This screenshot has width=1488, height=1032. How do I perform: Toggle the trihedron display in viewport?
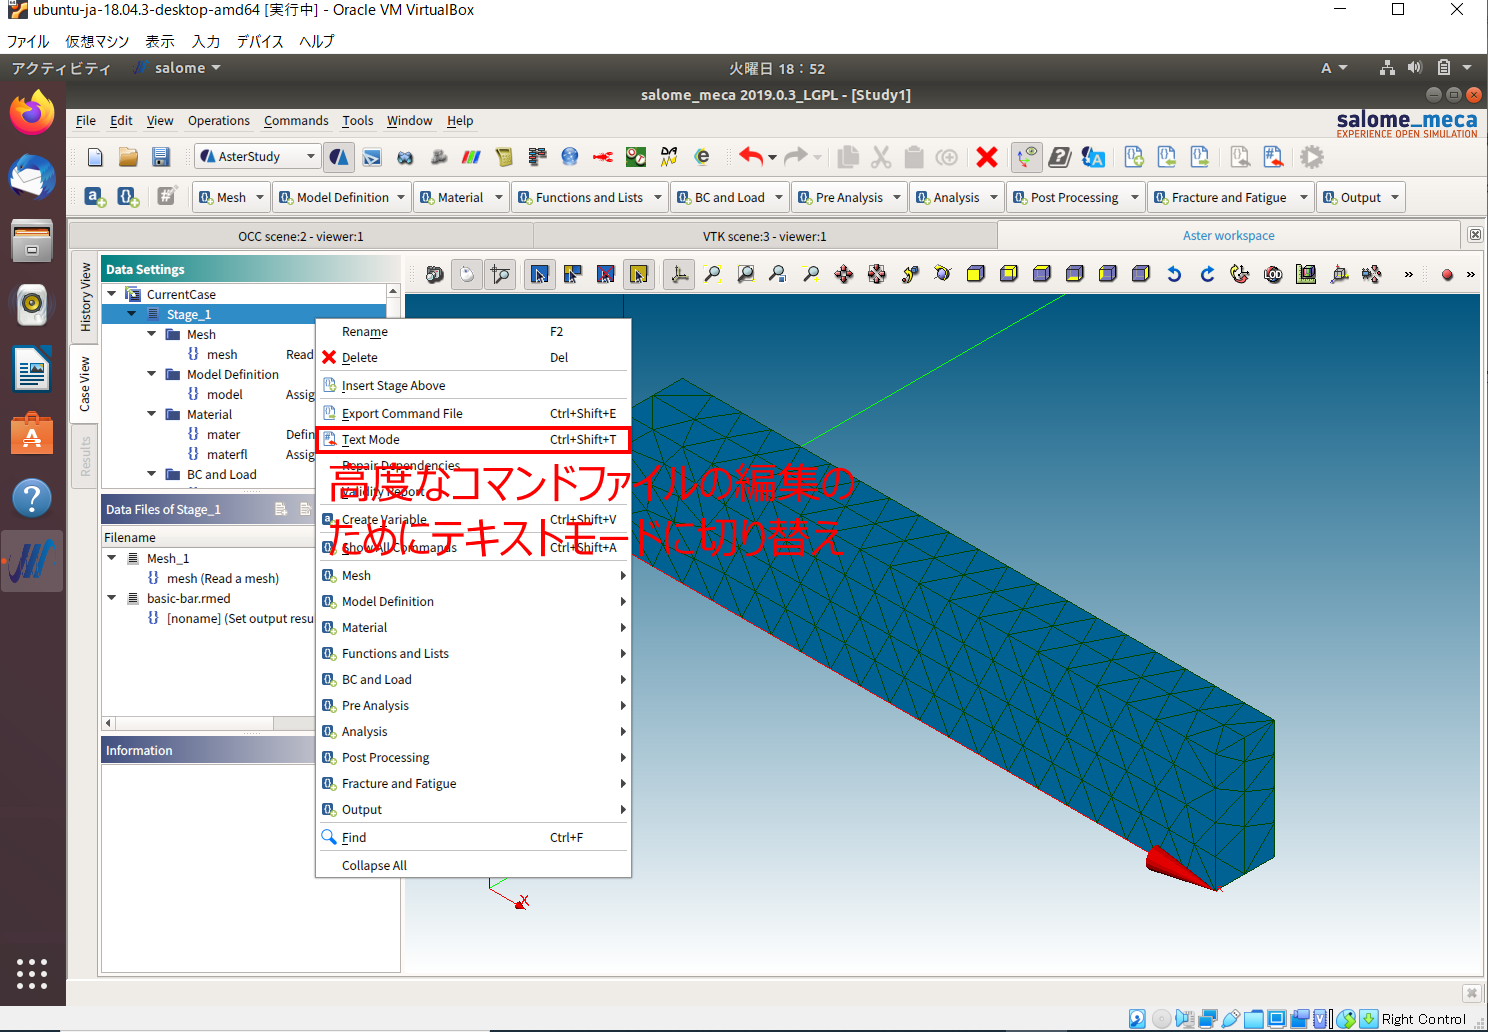tap(678, 274)
